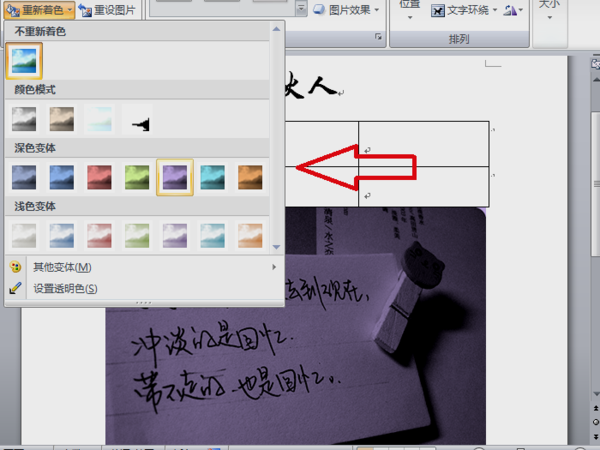Expand the picture styles gallery arrow
This screenshot has width=600, height=450.
(x=302, y=9)
